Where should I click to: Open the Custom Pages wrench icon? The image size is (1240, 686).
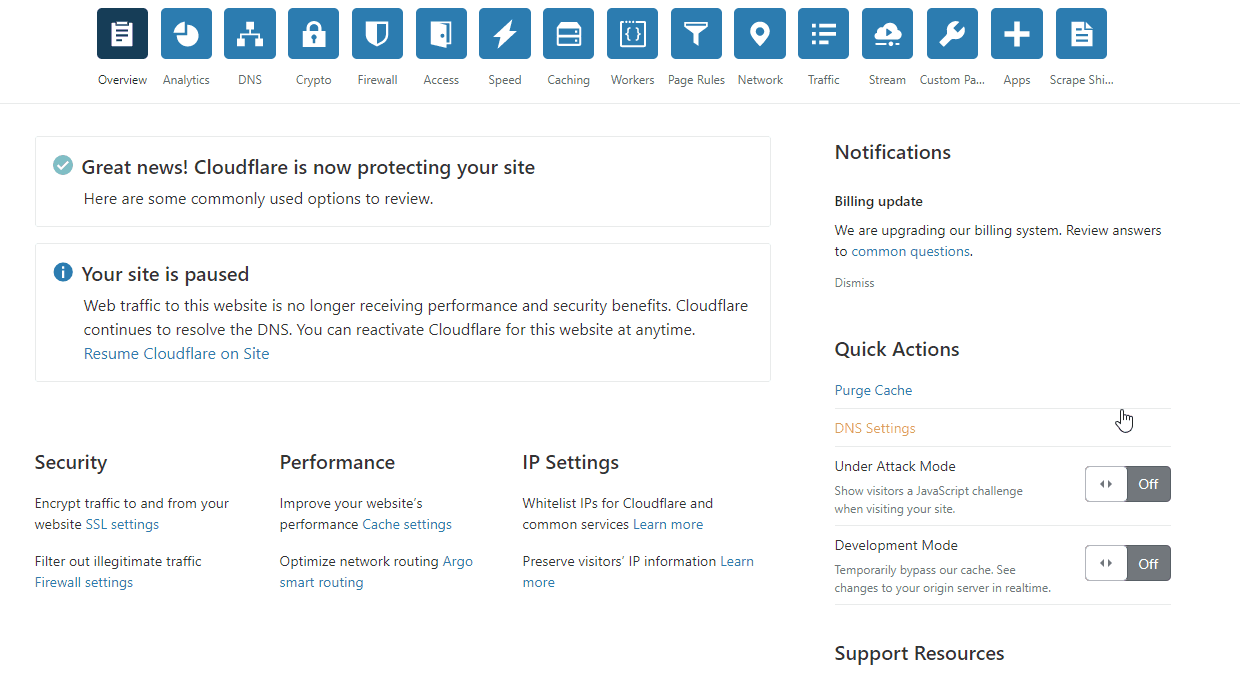(x=952, y=34)
